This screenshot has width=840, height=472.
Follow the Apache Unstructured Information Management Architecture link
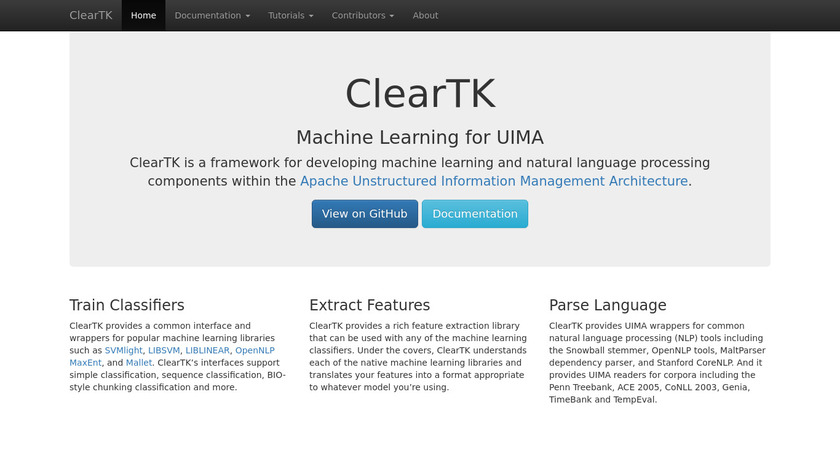point(494,181)
